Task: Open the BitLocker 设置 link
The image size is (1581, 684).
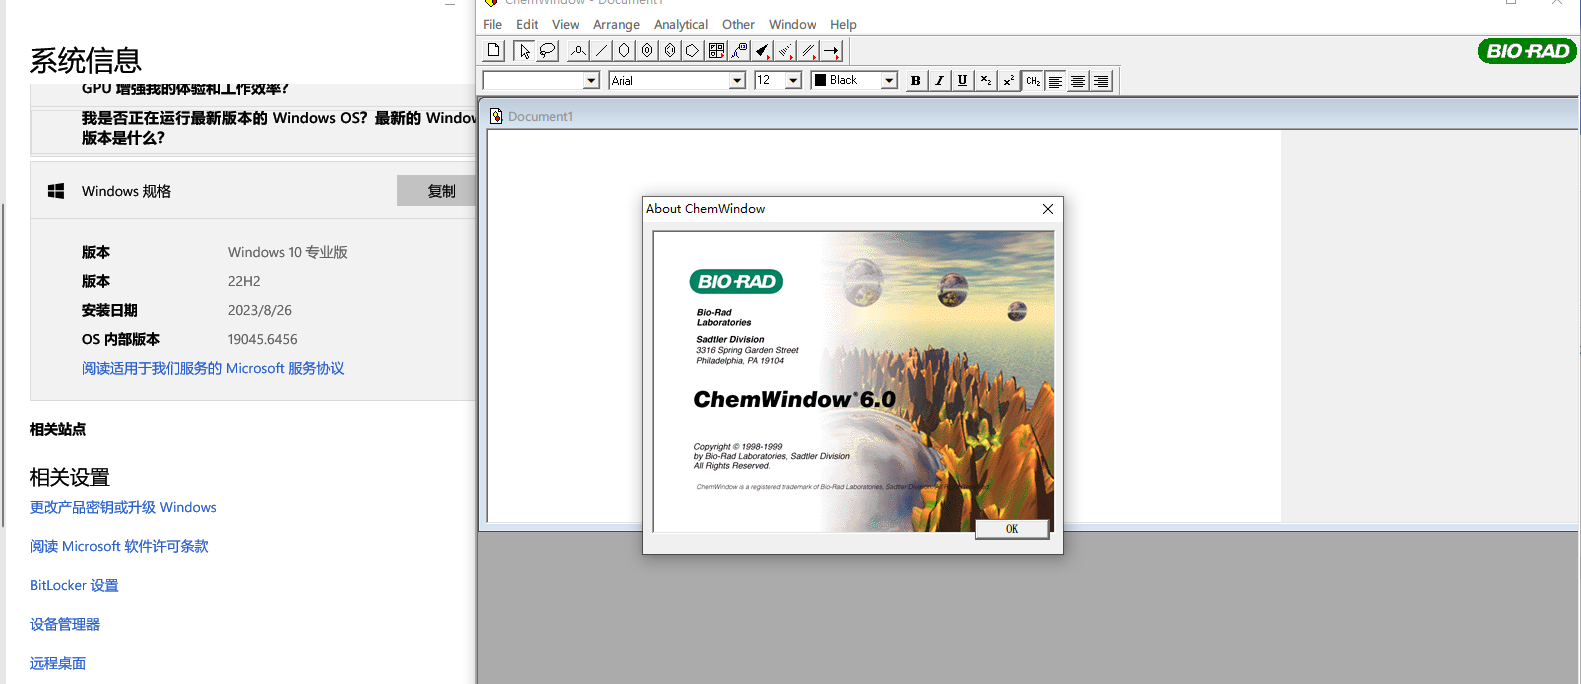Action: click(x=74, y=586)
